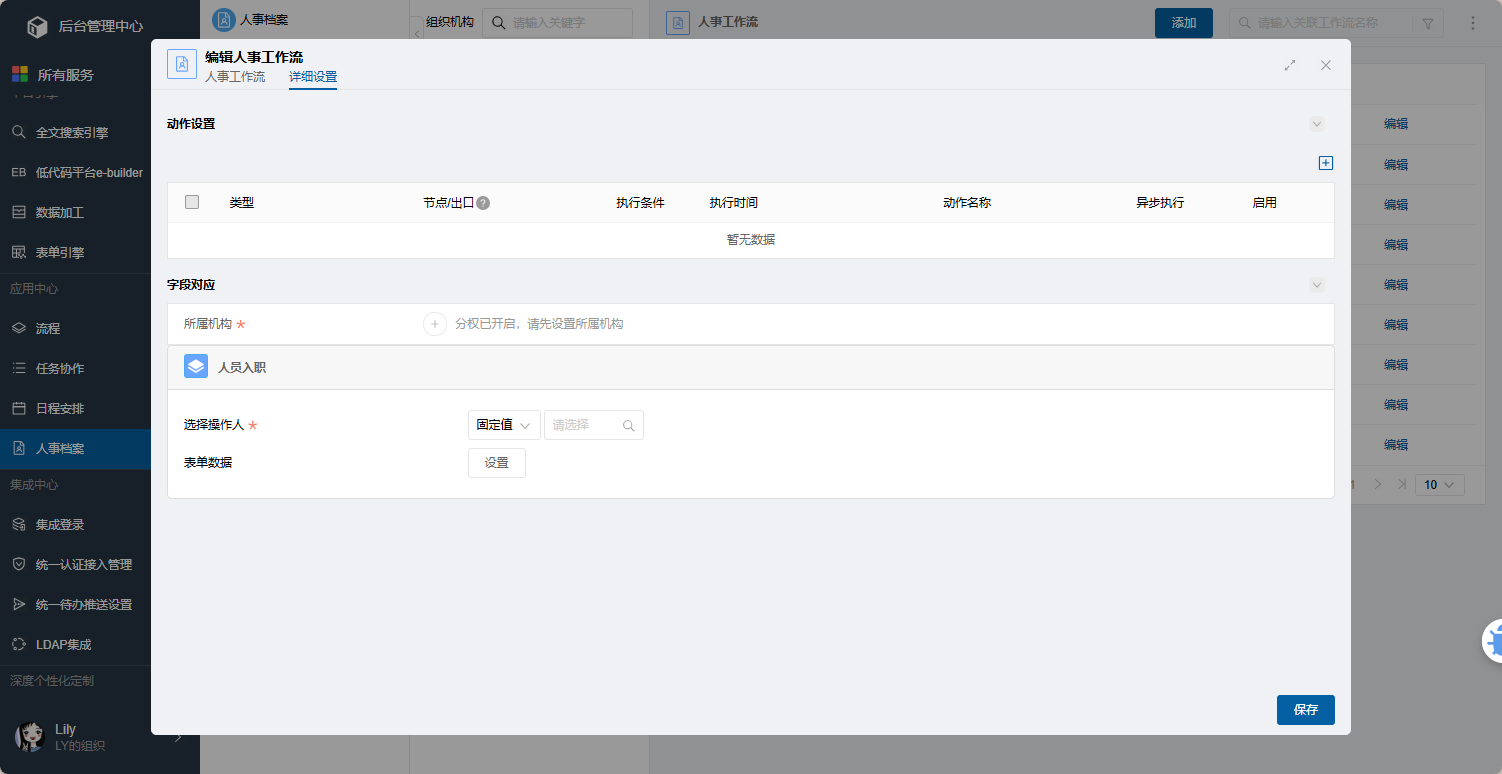Click the search icon in 选择操作人 field
The height and width of the screenshot is (774, 1502).
tap(629, 425)
